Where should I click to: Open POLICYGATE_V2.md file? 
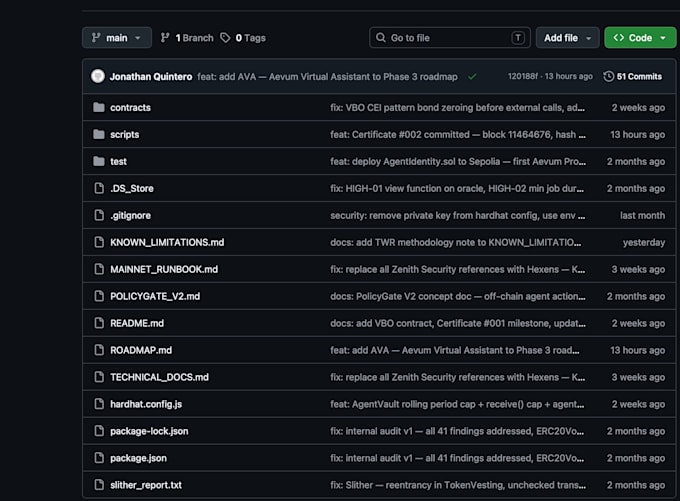(155, 296)
